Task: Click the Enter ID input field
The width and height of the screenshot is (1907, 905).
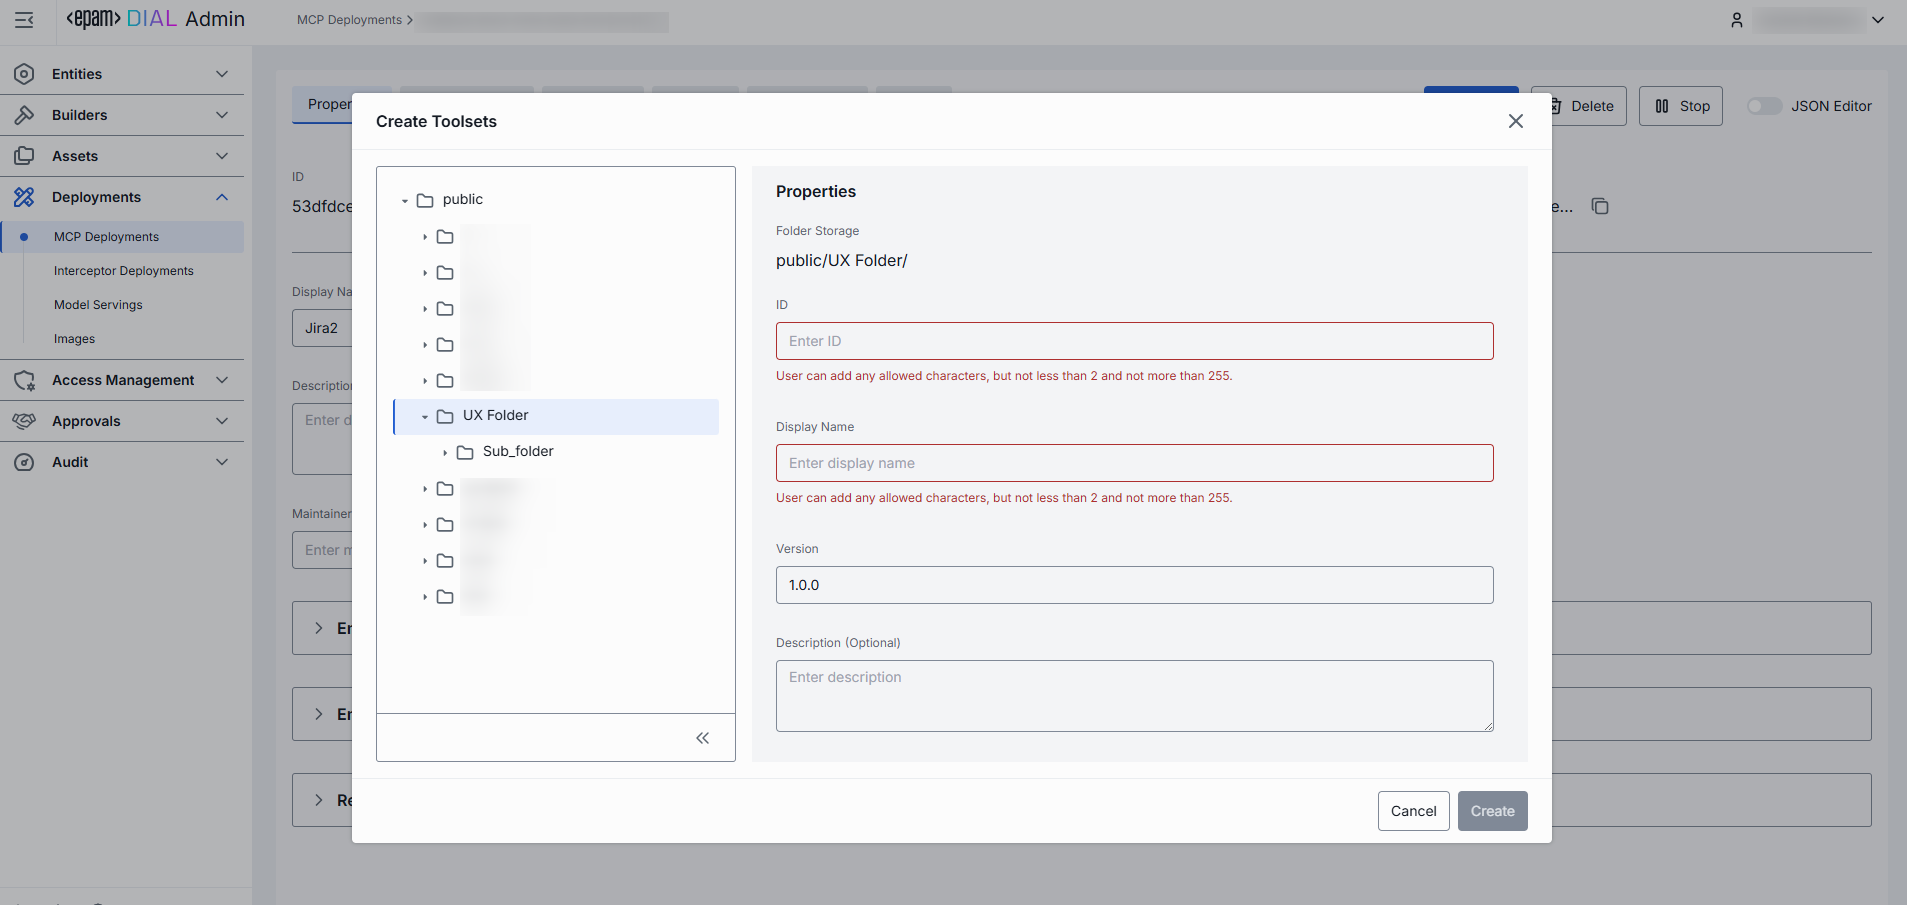Action: coord(1134,341)
